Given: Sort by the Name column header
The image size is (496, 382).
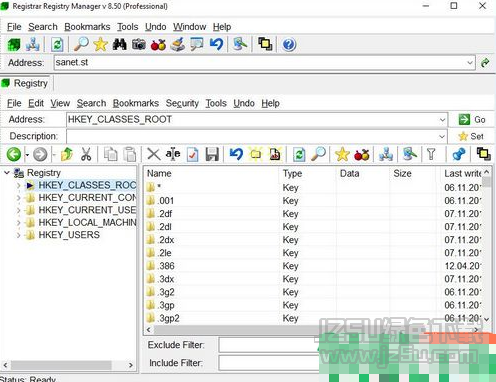Looking at the screenshot, I should click(x=212, y=173).
